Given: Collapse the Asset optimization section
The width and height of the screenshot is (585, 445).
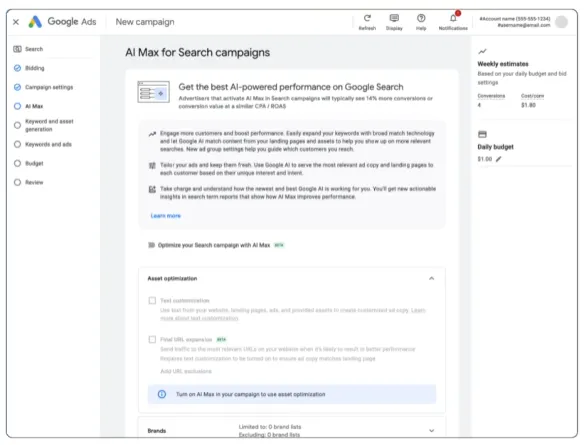Looking at the screenshot, I should (x=432, y=278).
